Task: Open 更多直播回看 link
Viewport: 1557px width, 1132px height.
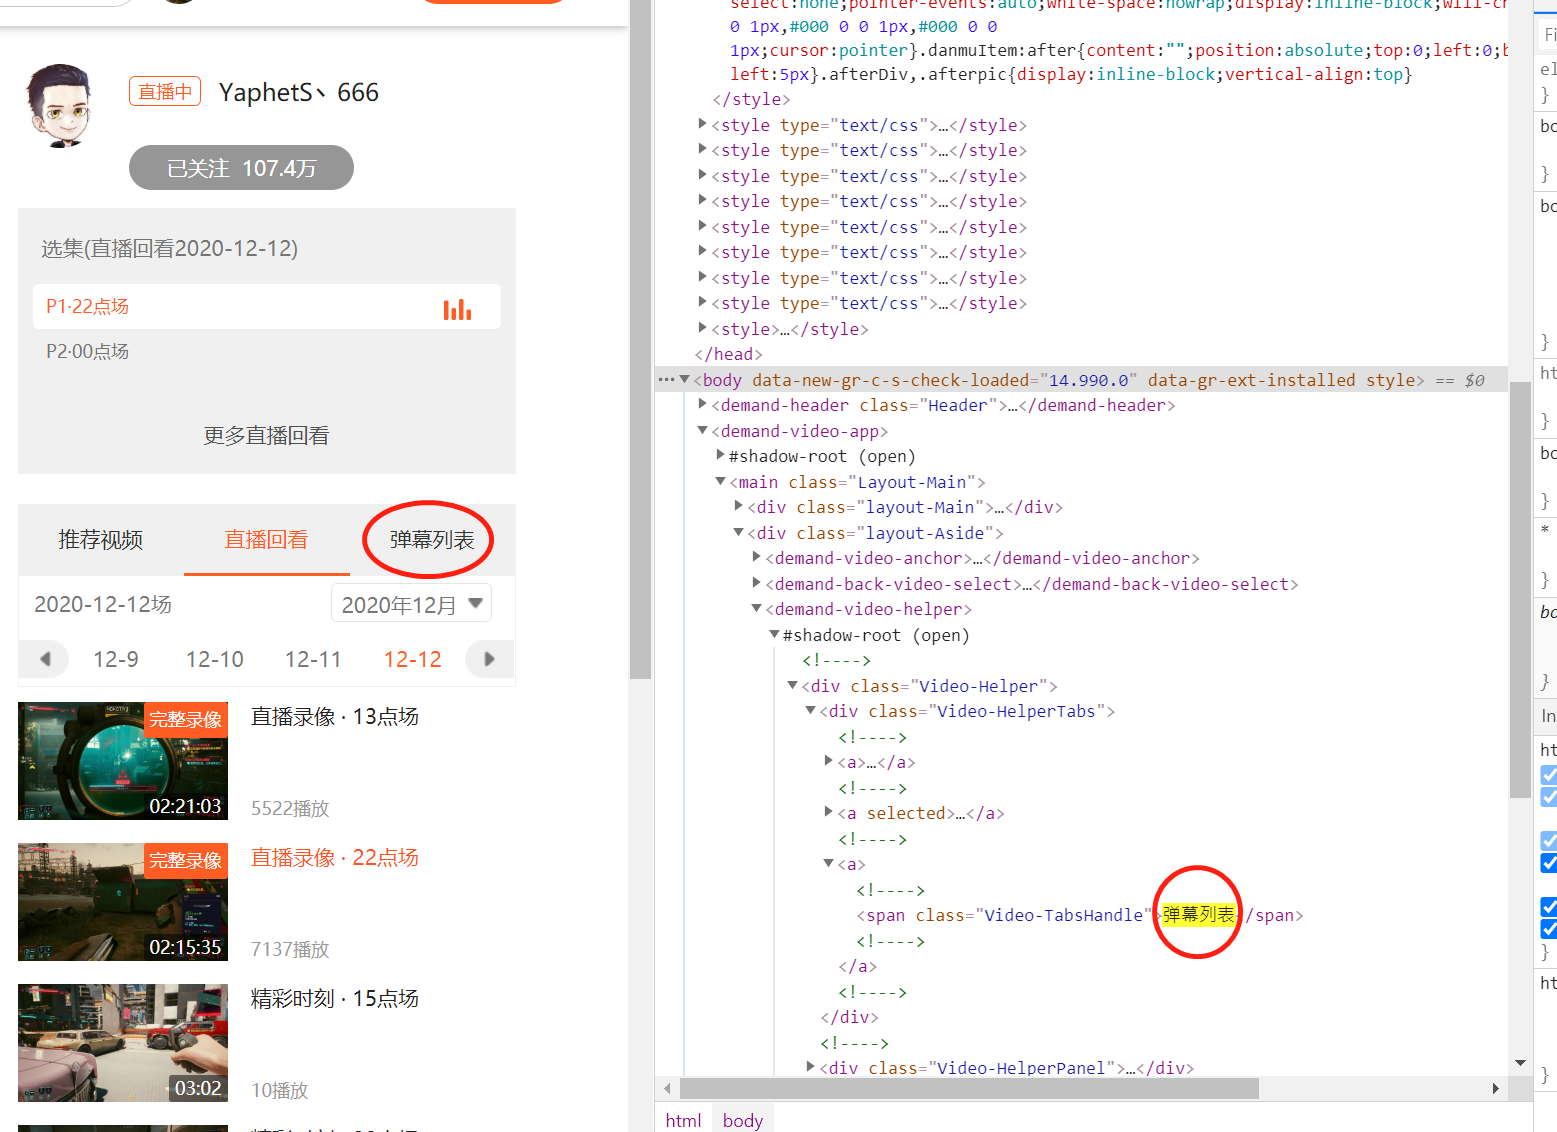Action: pos(266,436)
